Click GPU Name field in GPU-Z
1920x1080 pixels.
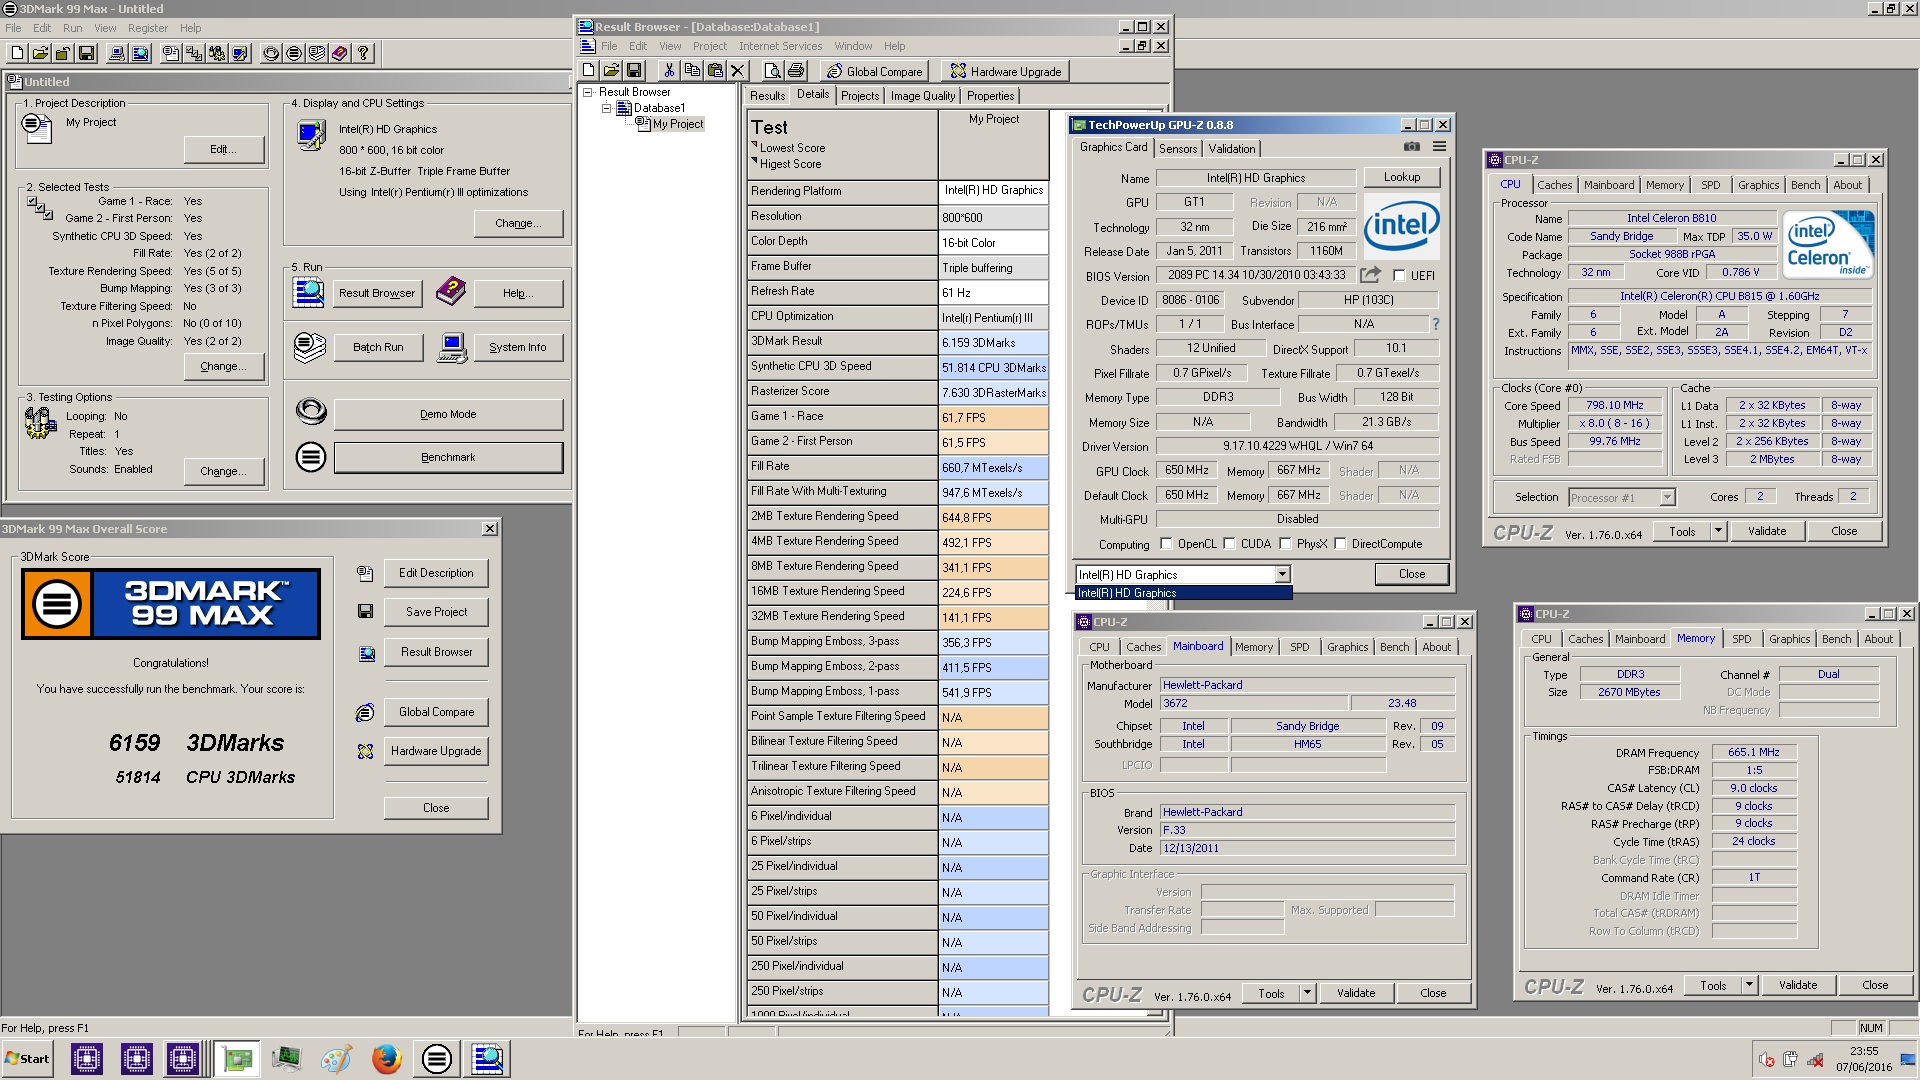1255,178
